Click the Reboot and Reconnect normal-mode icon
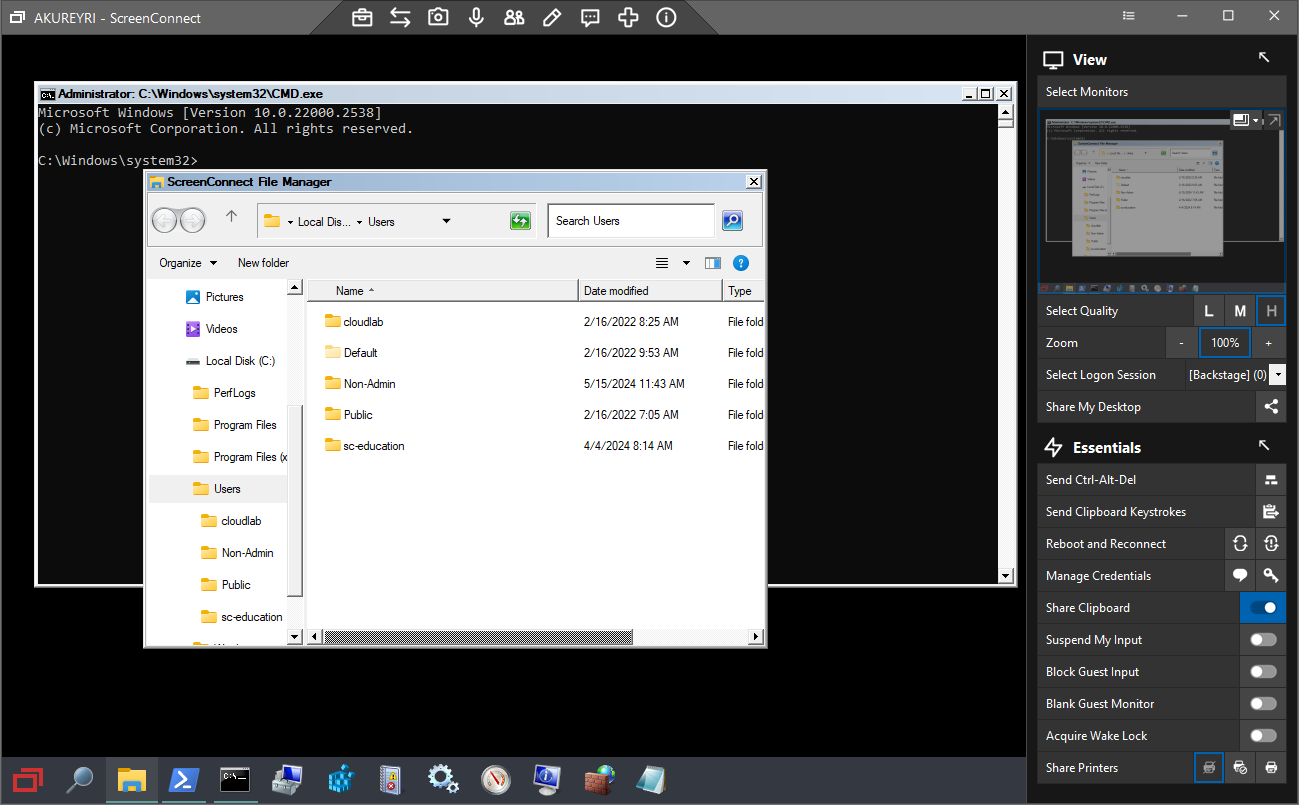 click(x=1240, y=544)
